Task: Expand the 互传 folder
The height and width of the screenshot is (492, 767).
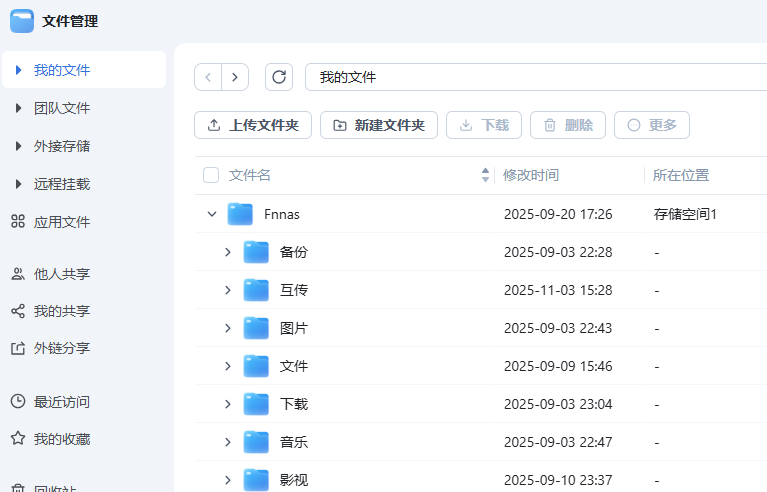Action: click(228, 290)
